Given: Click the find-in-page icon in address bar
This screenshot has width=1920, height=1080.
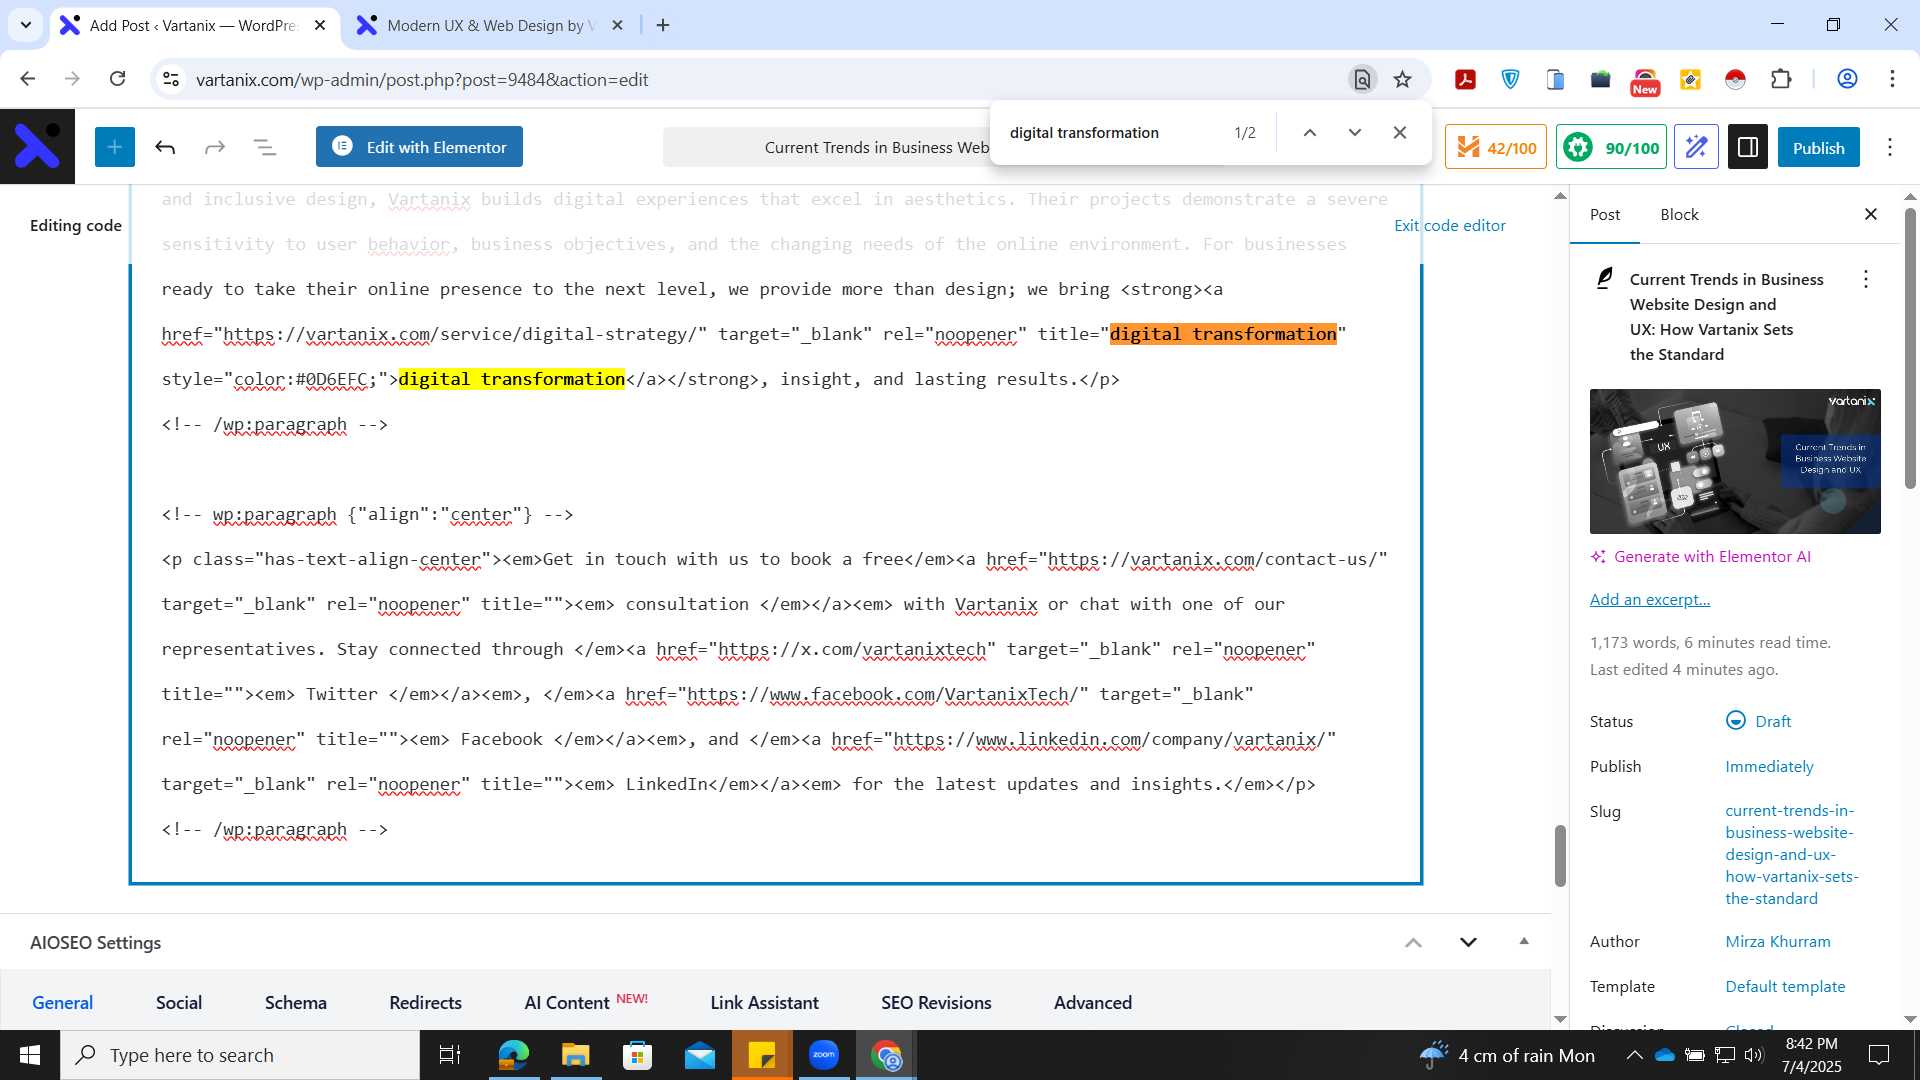Looking at the screenshot, I should [x=1362, y=79].
